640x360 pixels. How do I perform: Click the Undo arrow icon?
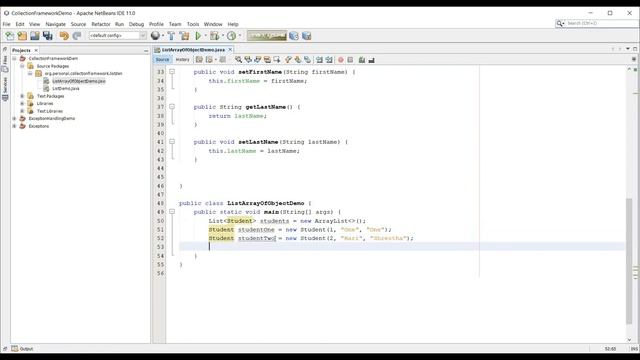point(64,36)
